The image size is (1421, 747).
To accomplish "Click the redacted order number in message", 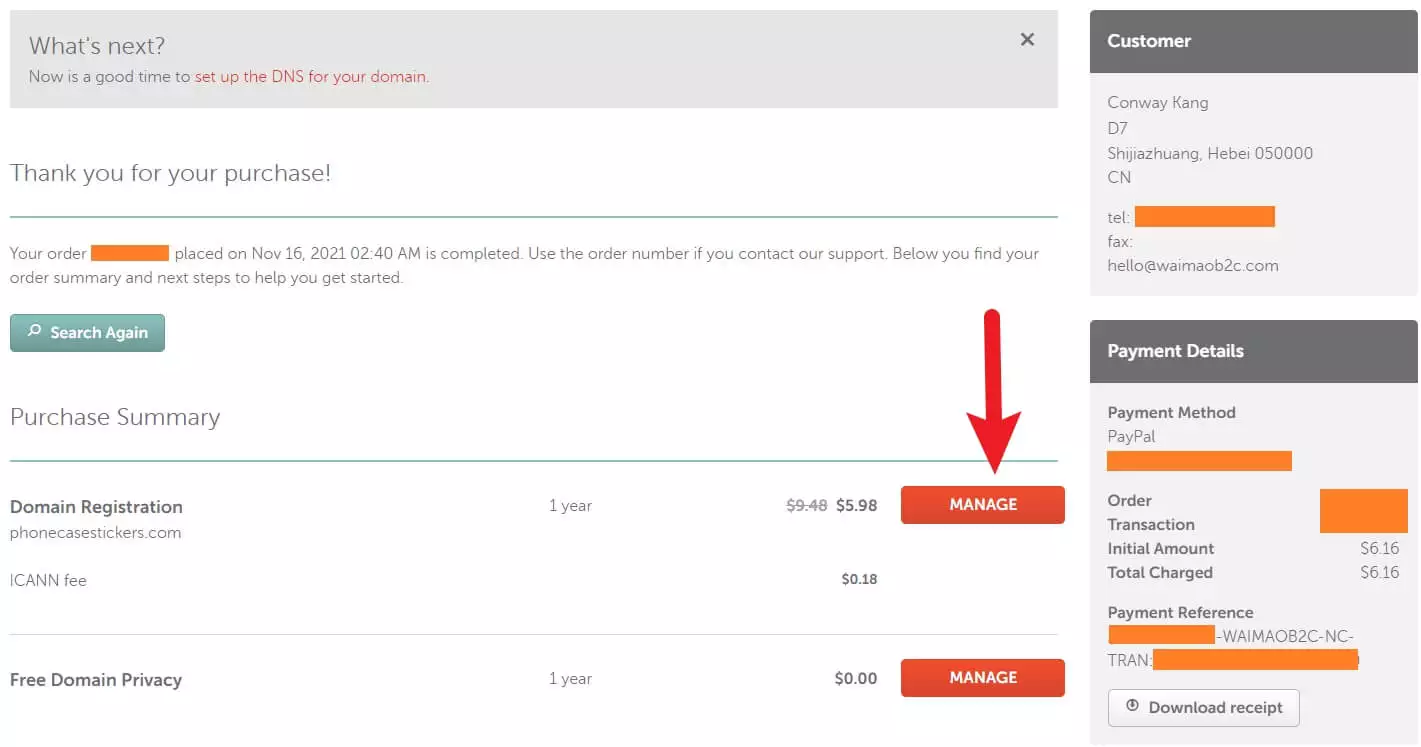I will coord(130,253).
